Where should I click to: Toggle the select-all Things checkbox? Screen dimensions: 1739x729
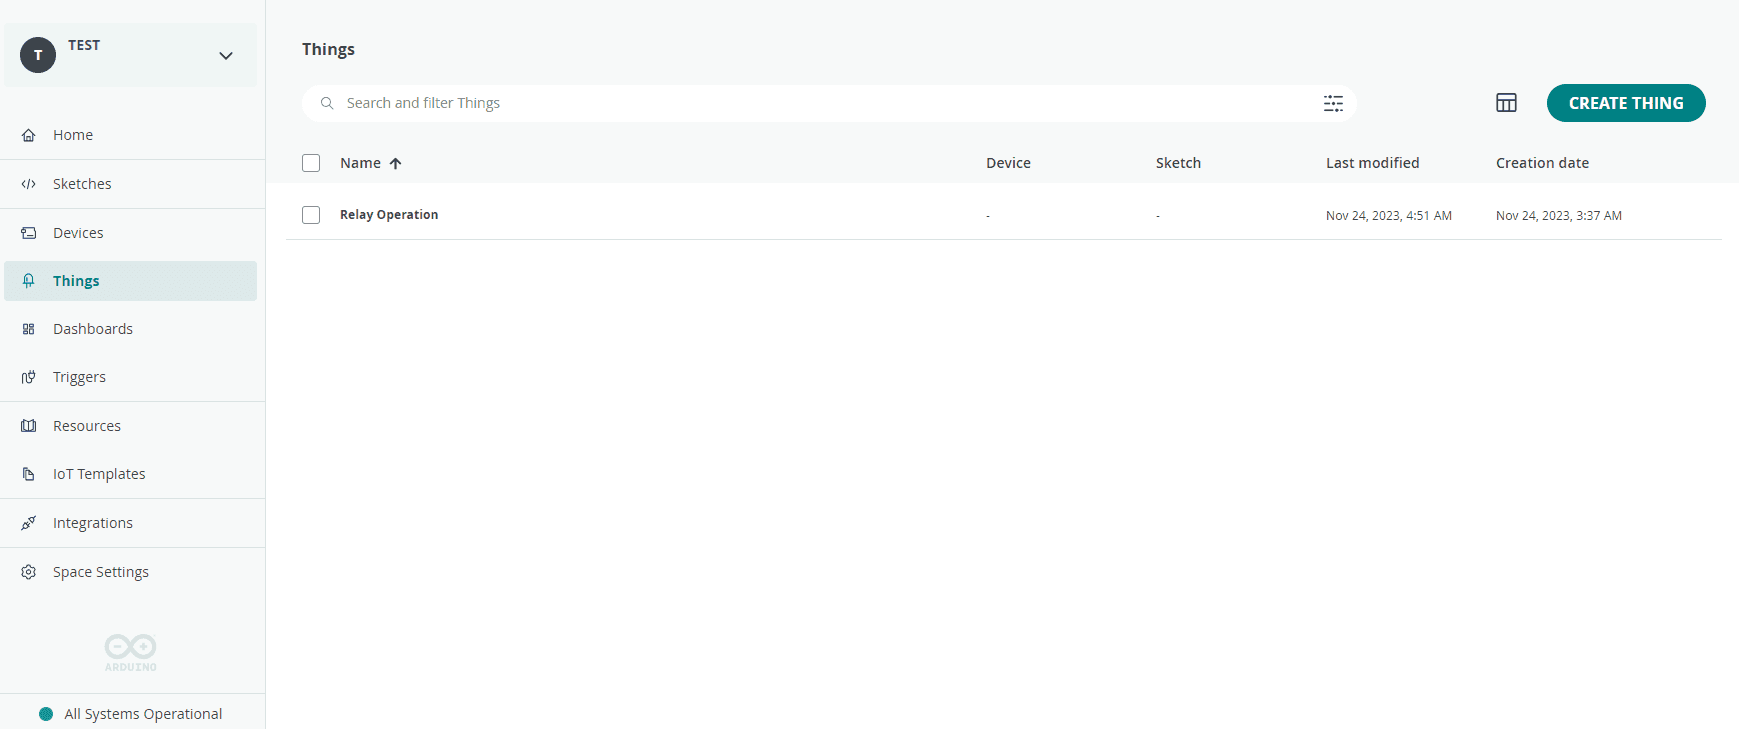[311, 163]
